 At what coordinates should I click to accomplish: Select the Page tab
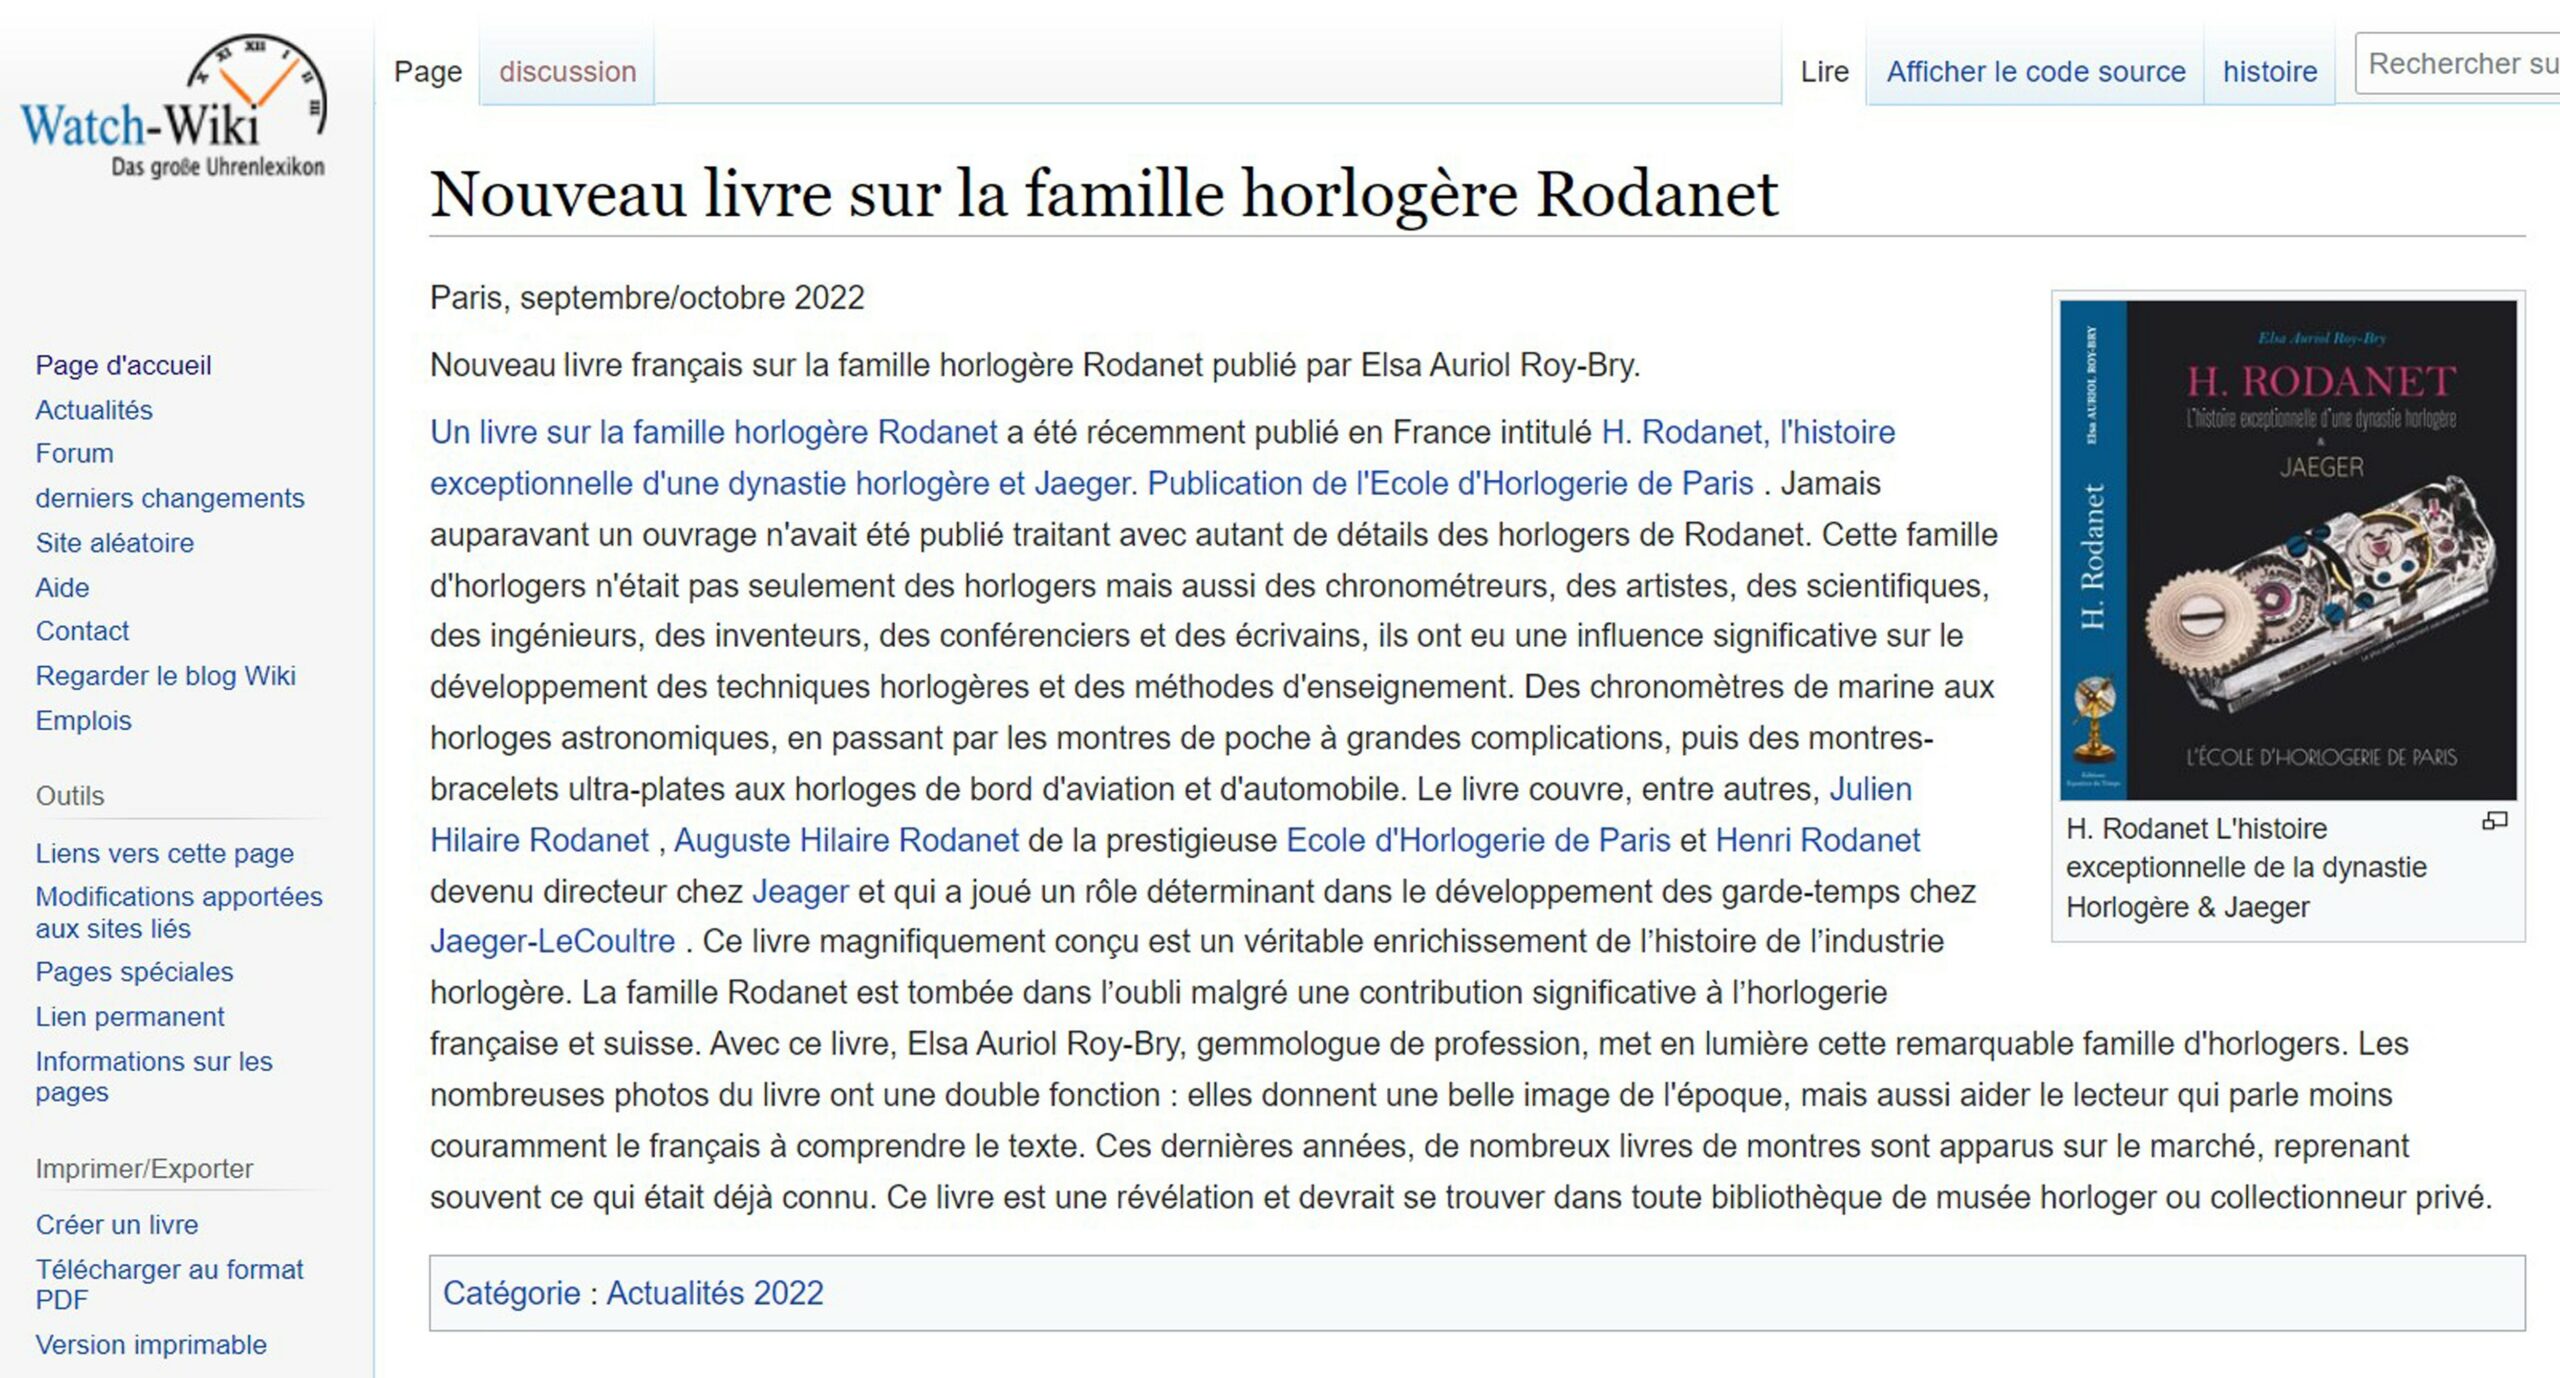(427, 70)
